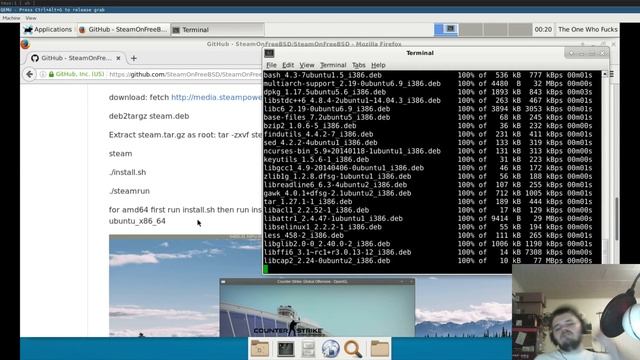
Task: Open the QEMU View menu
Action: [31, 18]
